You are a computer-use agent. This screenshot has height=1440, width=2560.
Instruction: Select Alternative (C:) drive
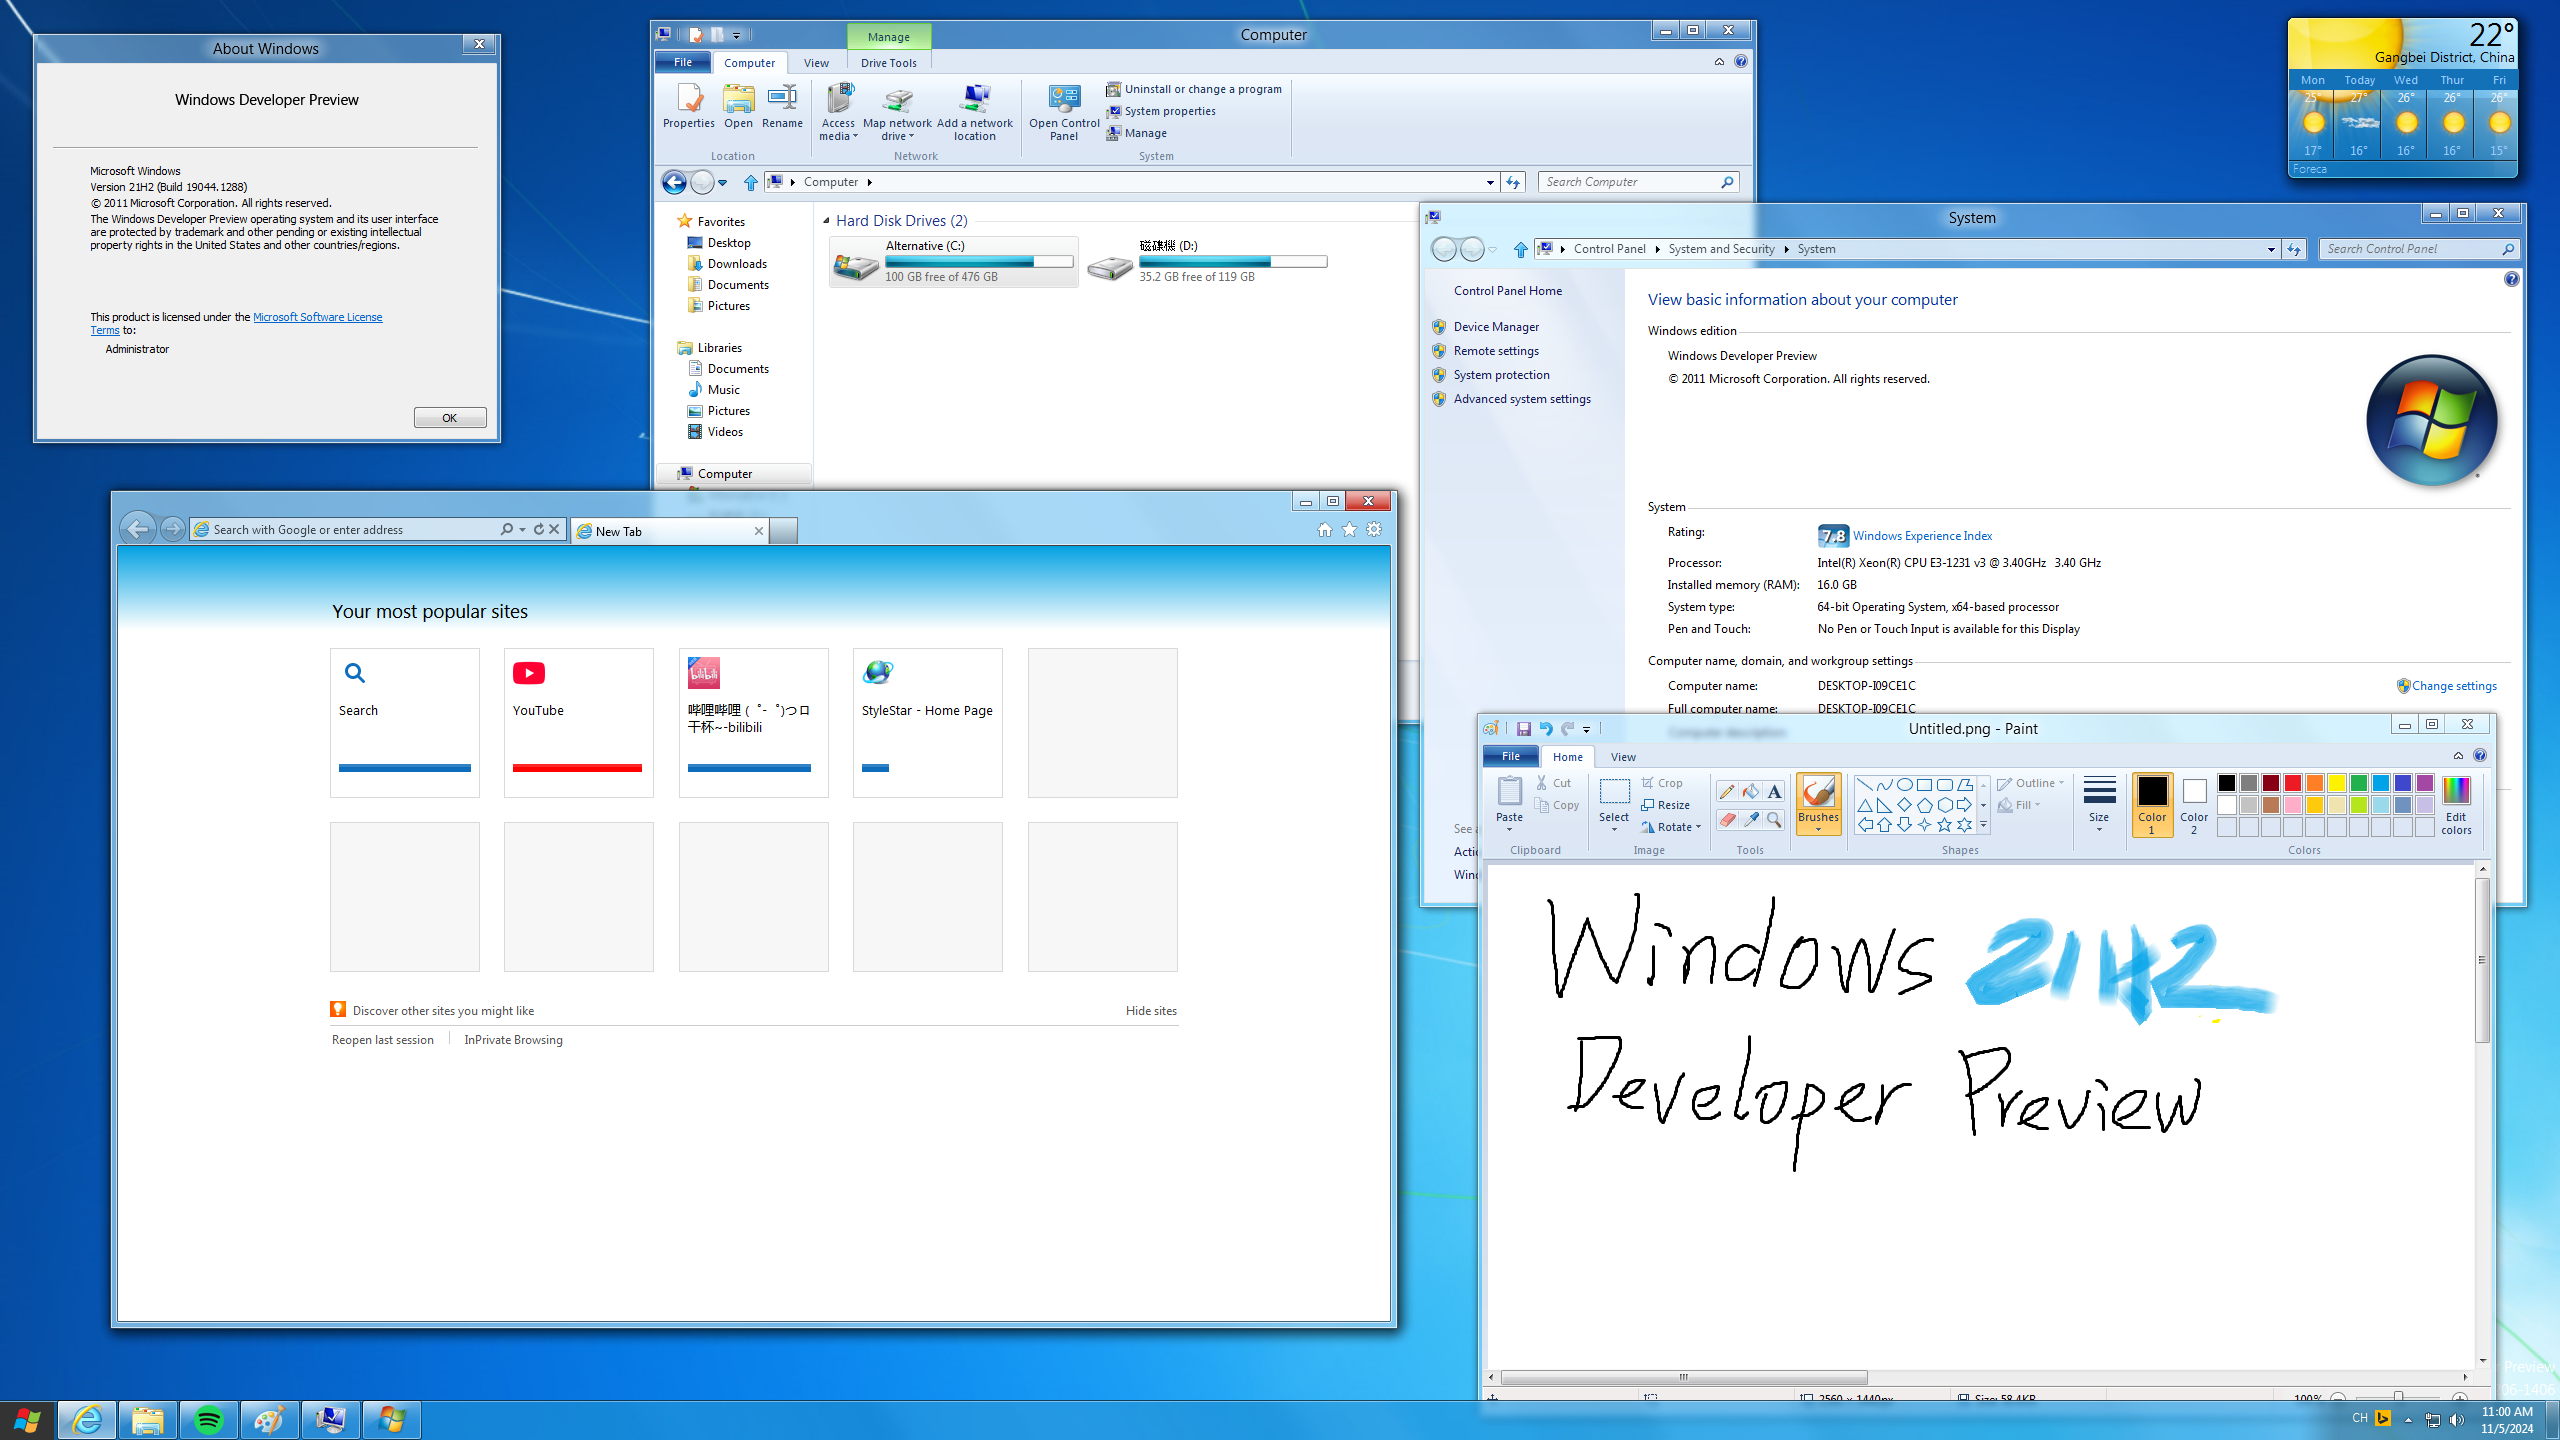tap(953, 262)
